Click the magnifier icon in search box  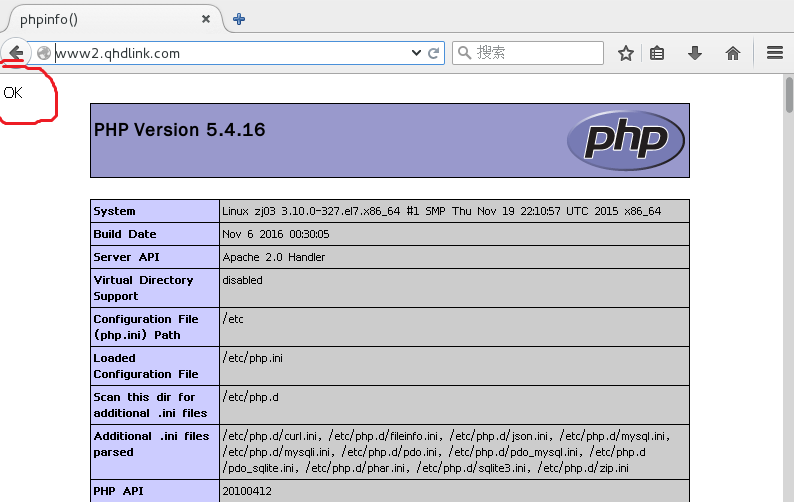point(464,53)
